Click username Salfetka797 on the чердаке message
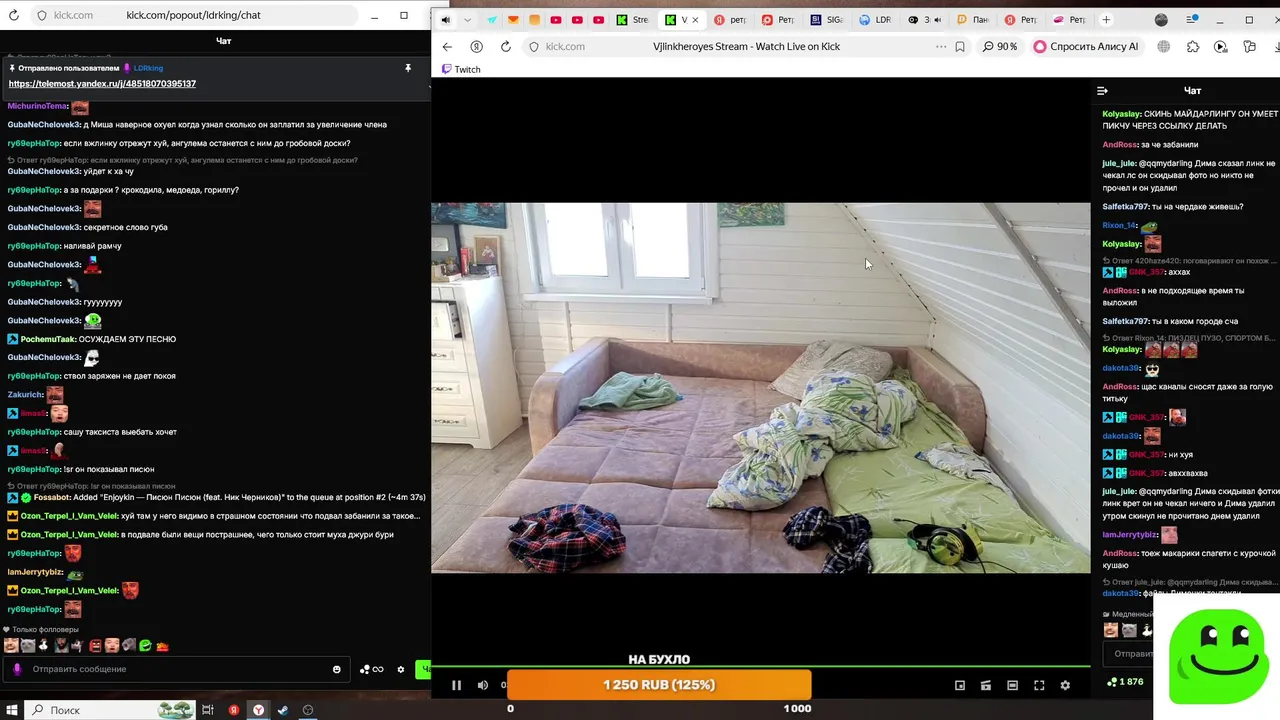Image resolution: width=1280 pixels, height=720 pixels. [1125, 207]
